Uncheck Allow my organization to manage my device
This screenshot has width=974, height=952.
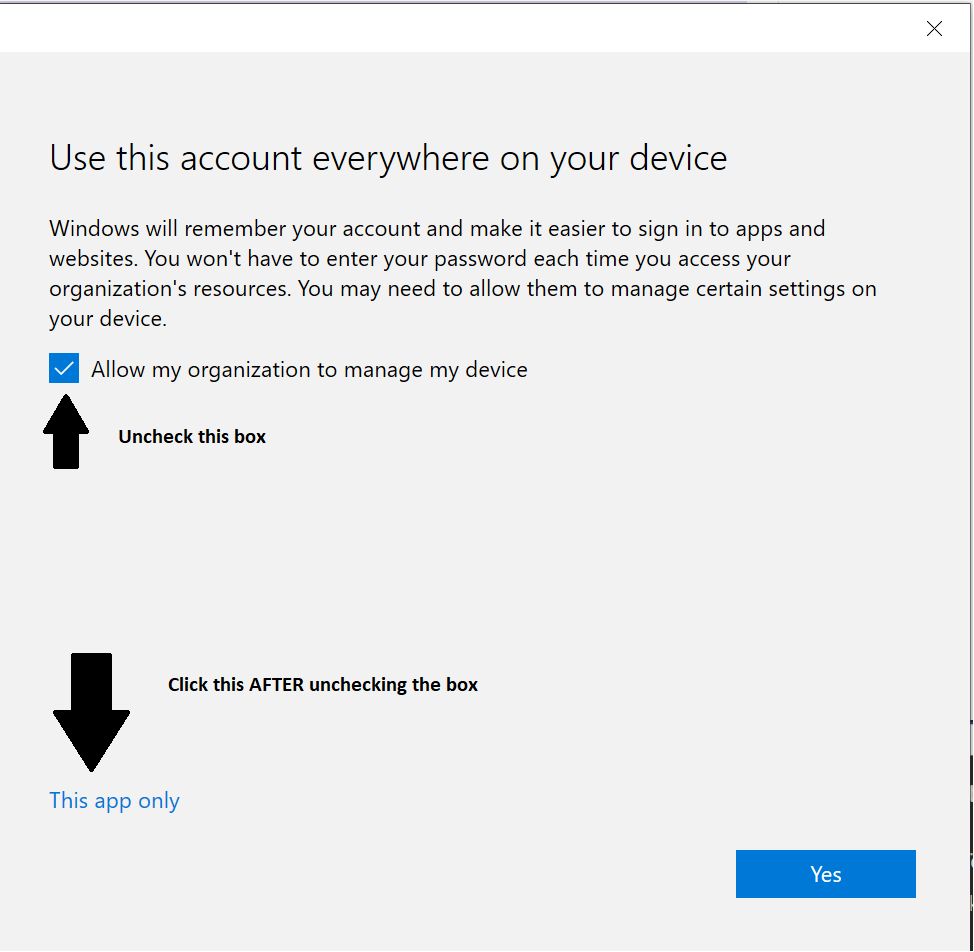(64, 369)
